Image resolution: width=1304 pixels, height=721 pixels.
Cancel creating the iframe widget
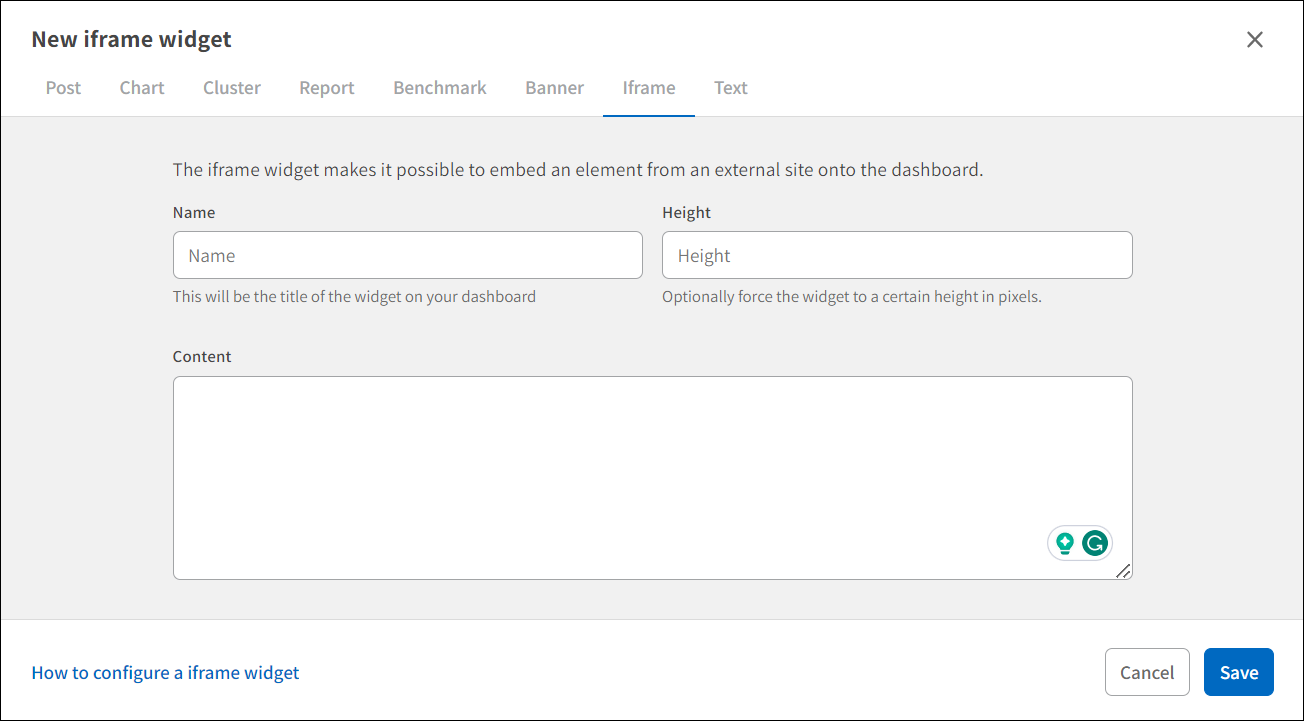[x=1147, y=672]
